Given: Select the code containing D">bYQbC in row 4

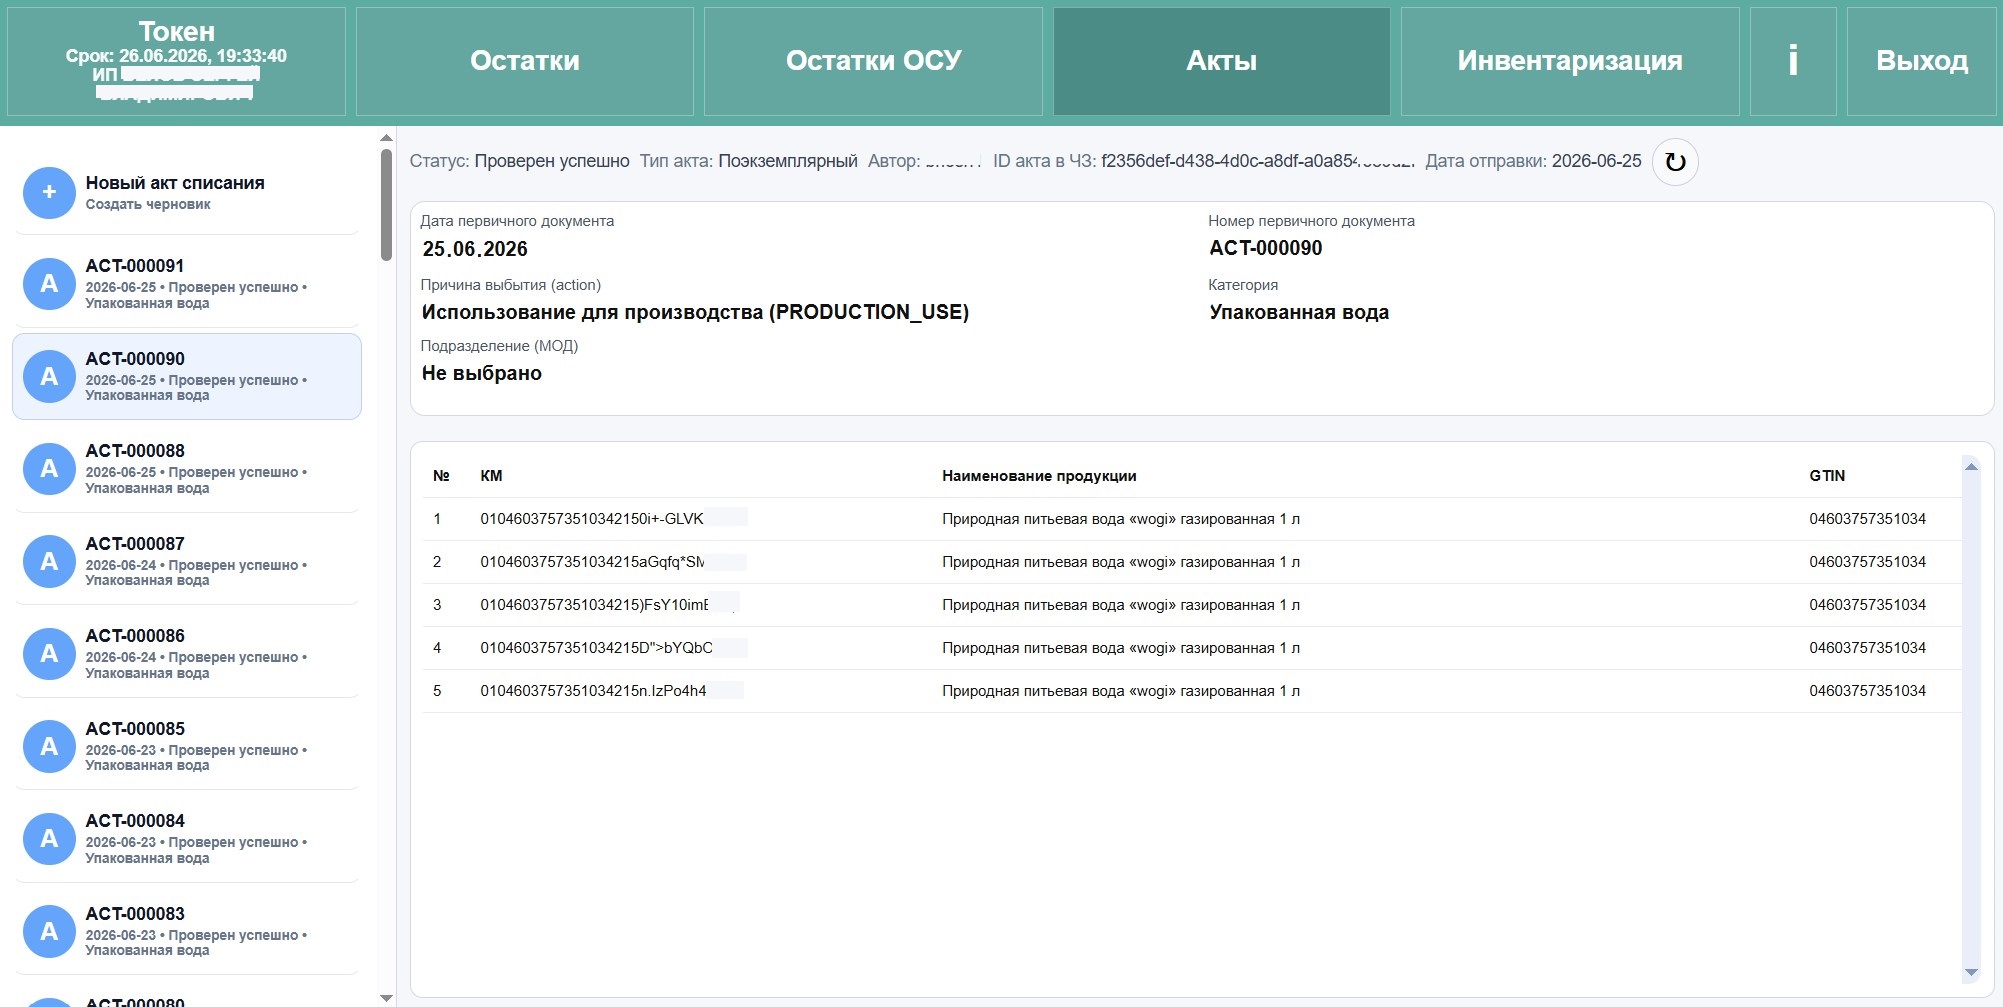Looking at the screenshot, I should pyautogui.click(x=596, y=648).
